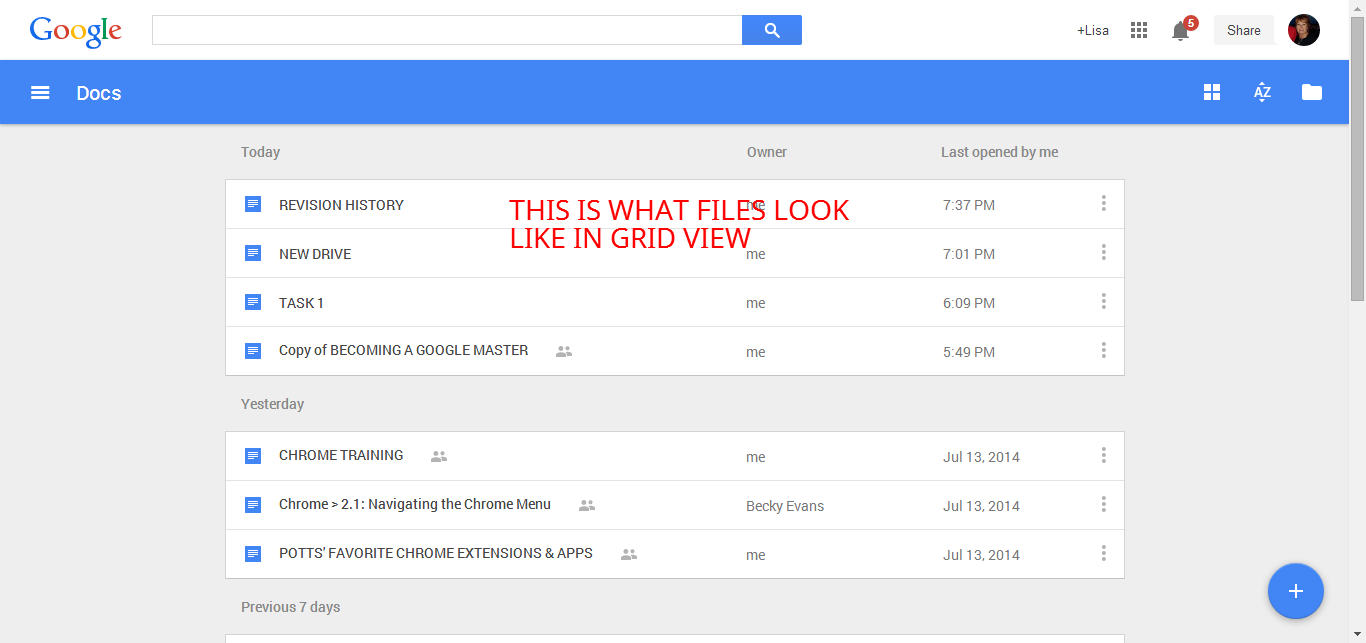Screen dimensions: 1366x643
Task: Open more options for Copy of BECOMING A GOOGLE MASTER
Action: point(1104,351)
